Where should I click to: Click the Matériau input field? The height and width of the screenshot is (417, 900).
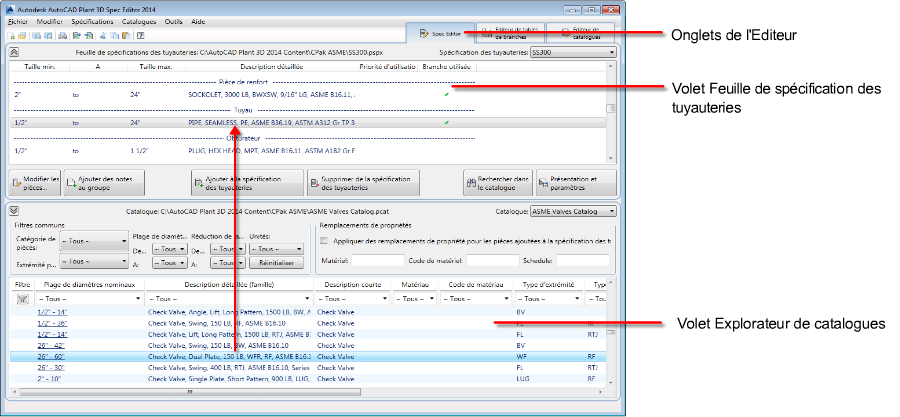[378, 260]
